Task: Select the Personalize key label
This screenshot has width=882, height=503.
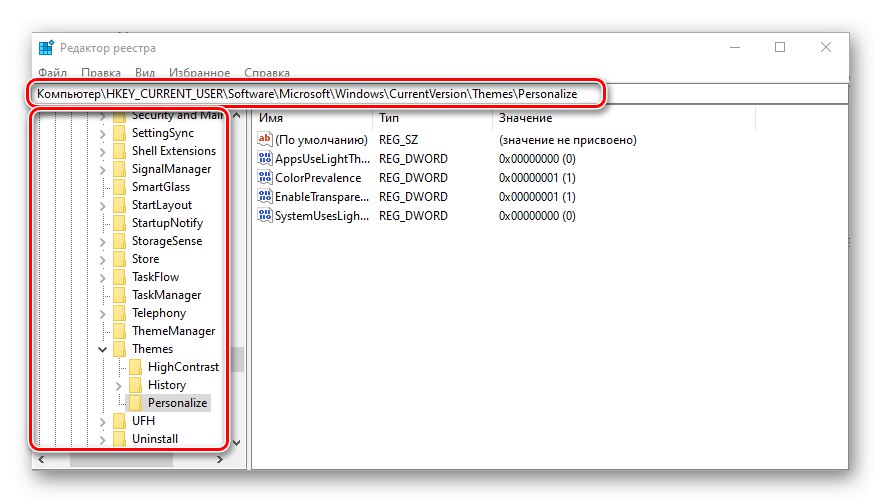Action: 177,403
